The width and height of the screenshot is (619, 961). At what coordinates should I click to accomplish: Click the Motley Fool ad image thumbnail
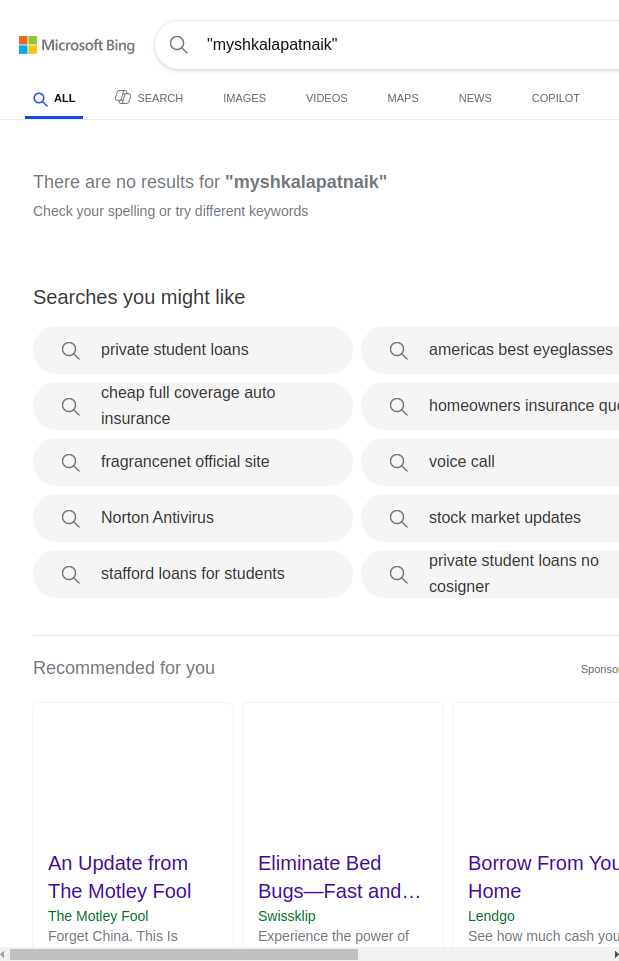click(133, 772)
